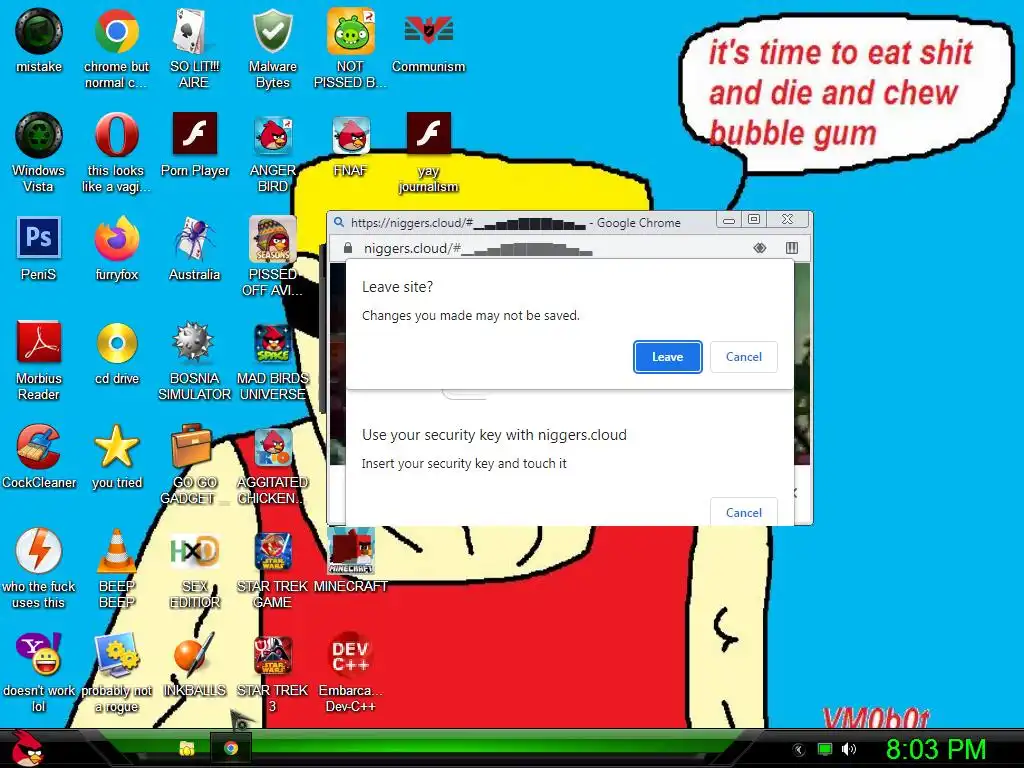Click the diamond extension icon in Chrome toolbar
Screen dimensions: 1024x768
[760, 248]
